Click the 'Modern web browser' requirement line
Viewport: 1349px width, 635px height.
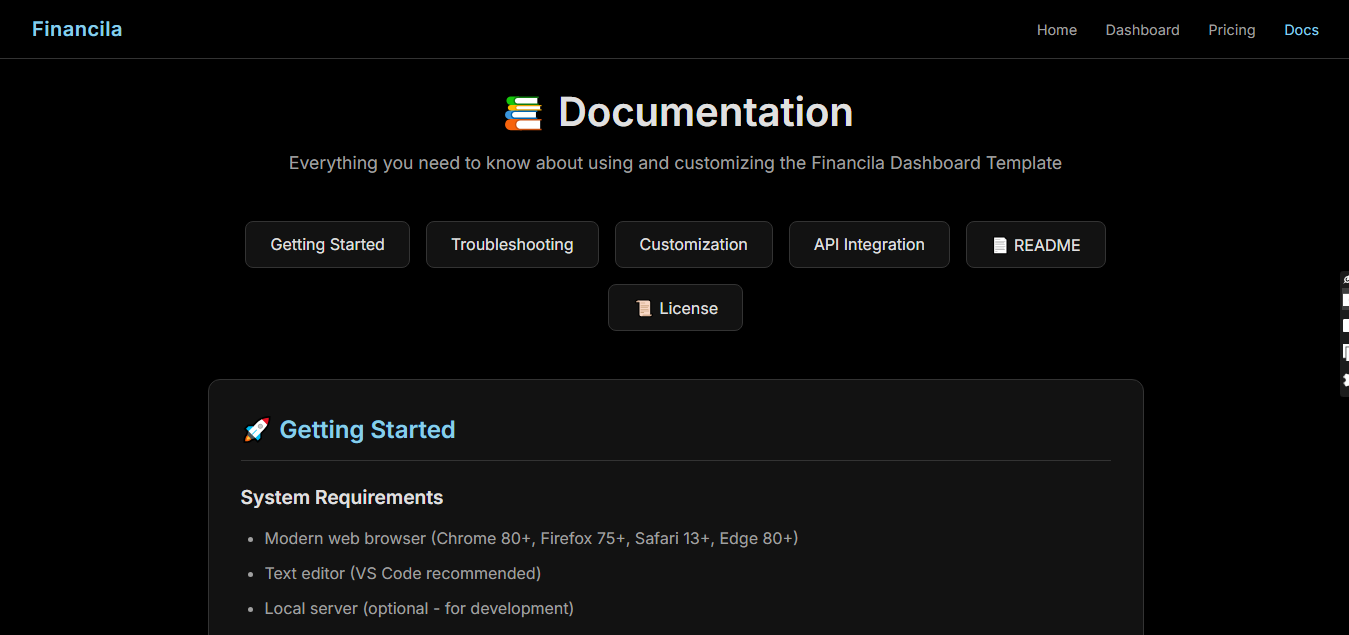point(531,538)
